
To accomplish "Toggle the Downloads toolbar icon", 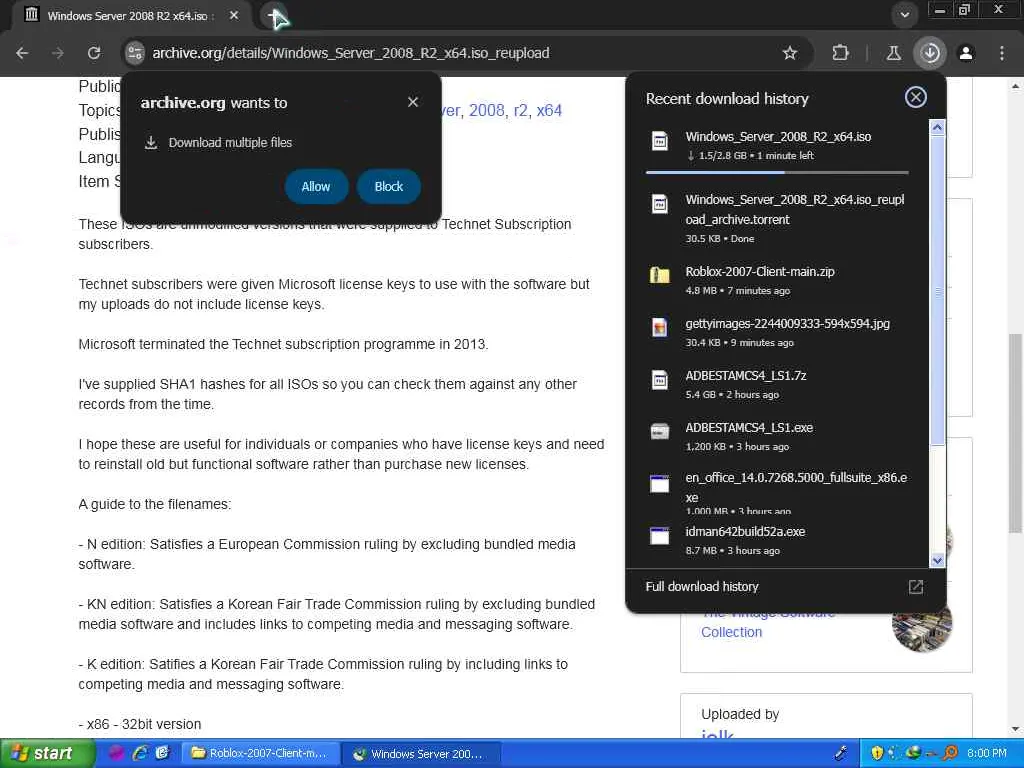I will (x=930, y=53).
